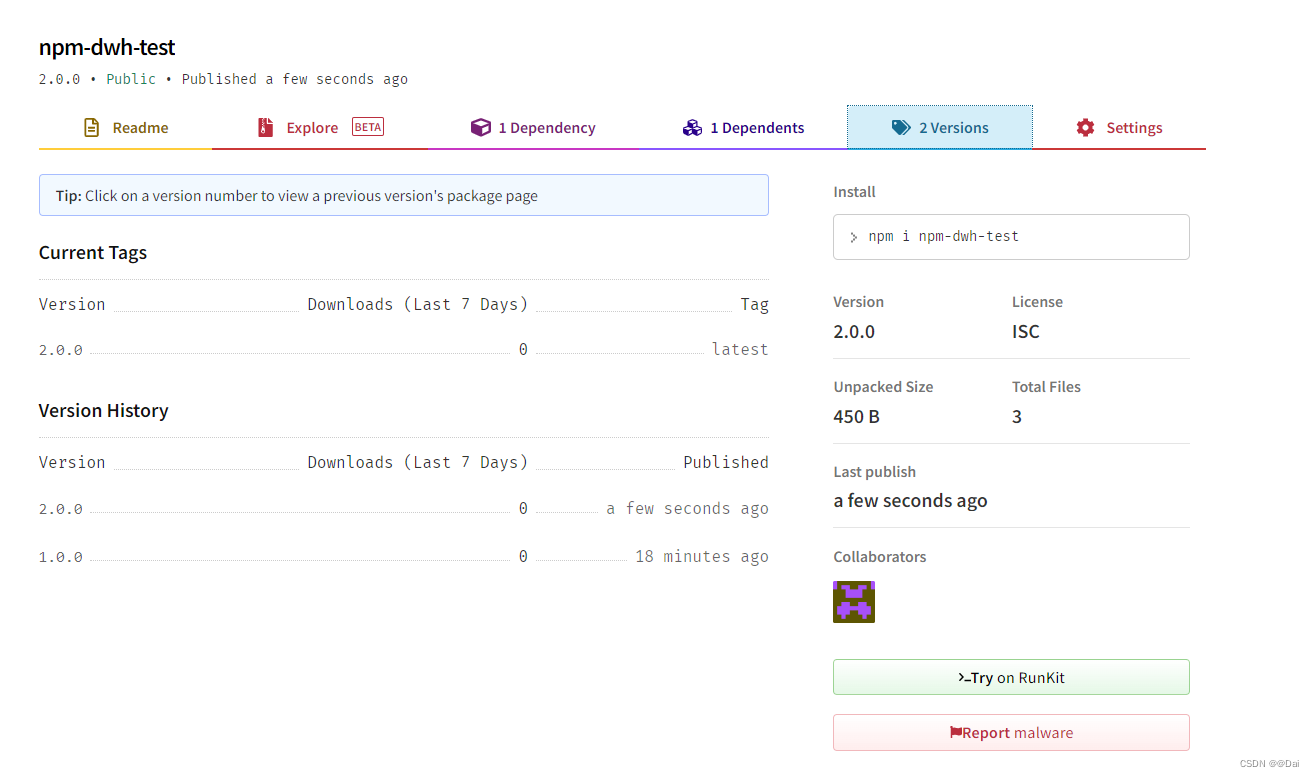Click the RunKit prompt icon
This screenshot has height=777, width=1314.
tap(964, 678)
